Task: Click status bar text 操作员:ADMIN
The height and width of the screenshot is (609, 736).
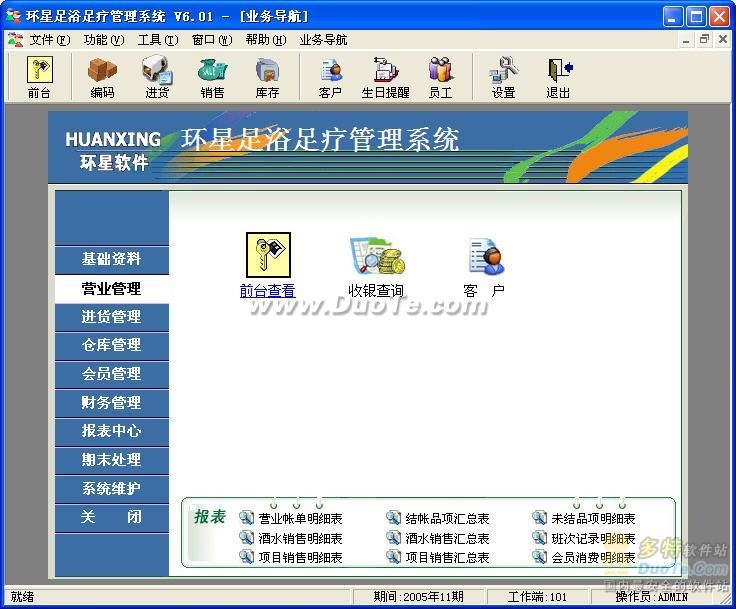Action: [x=652, y=597]
